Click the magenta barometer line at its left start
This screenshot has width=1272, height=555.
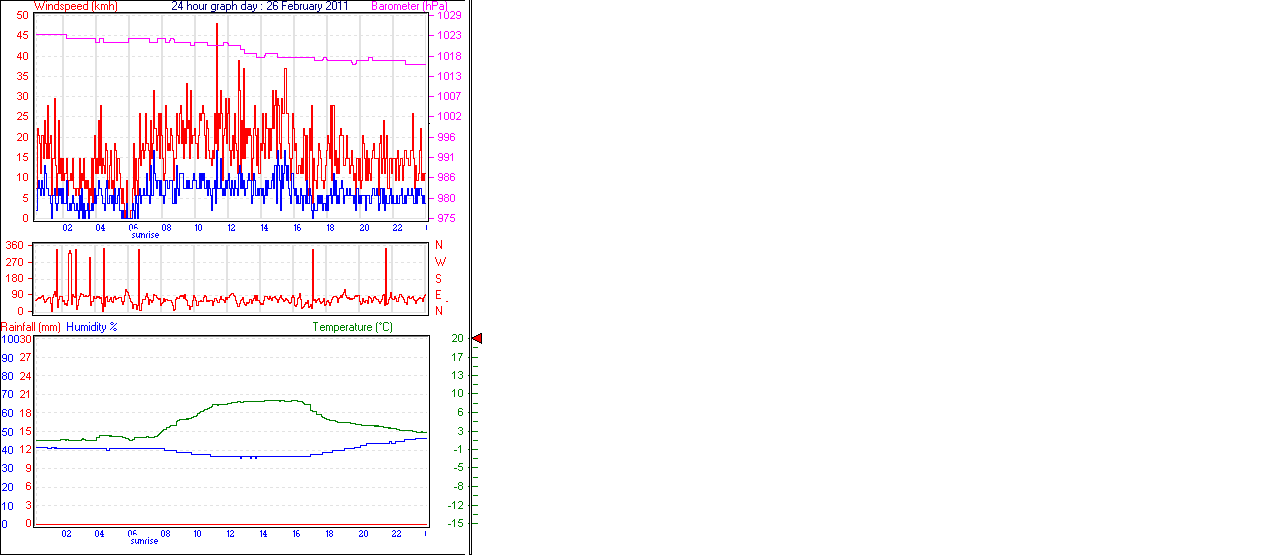40,34
